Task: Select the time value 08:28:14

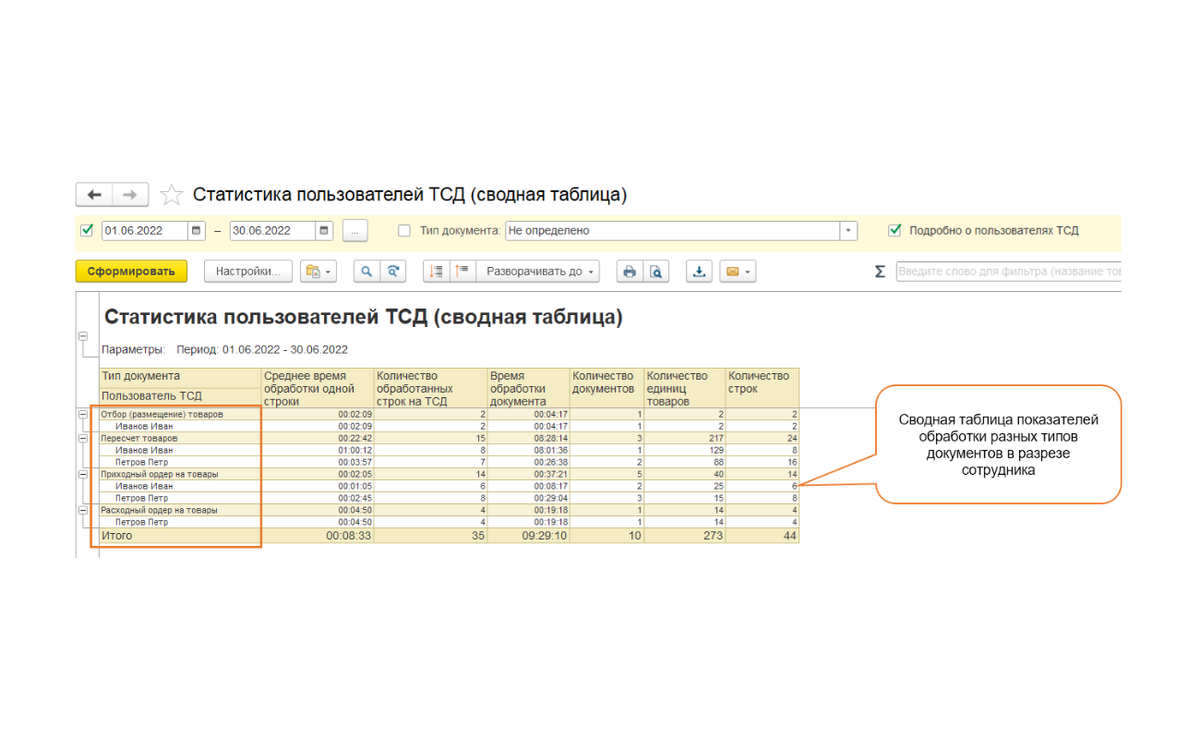Action: (551, 438)
